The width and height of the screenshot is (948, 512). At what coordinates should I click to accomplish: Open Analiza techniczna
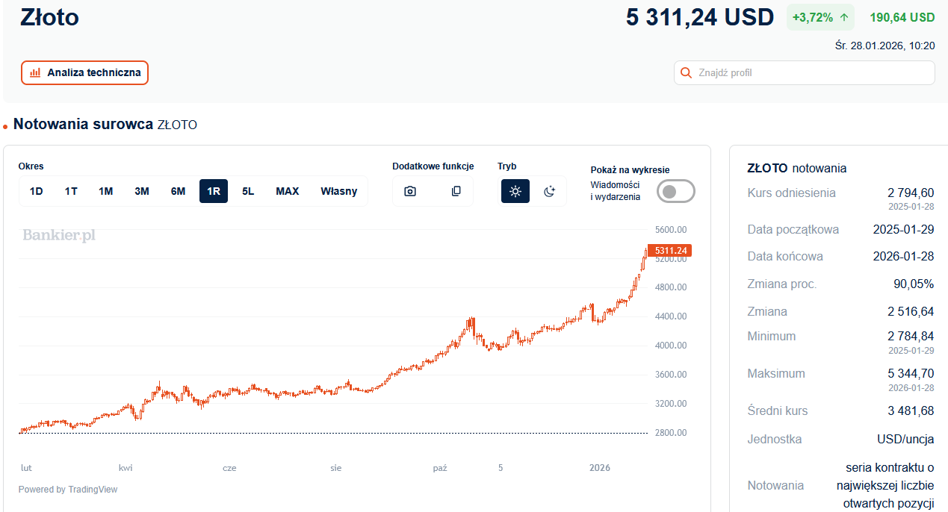(x=85, y=73)
